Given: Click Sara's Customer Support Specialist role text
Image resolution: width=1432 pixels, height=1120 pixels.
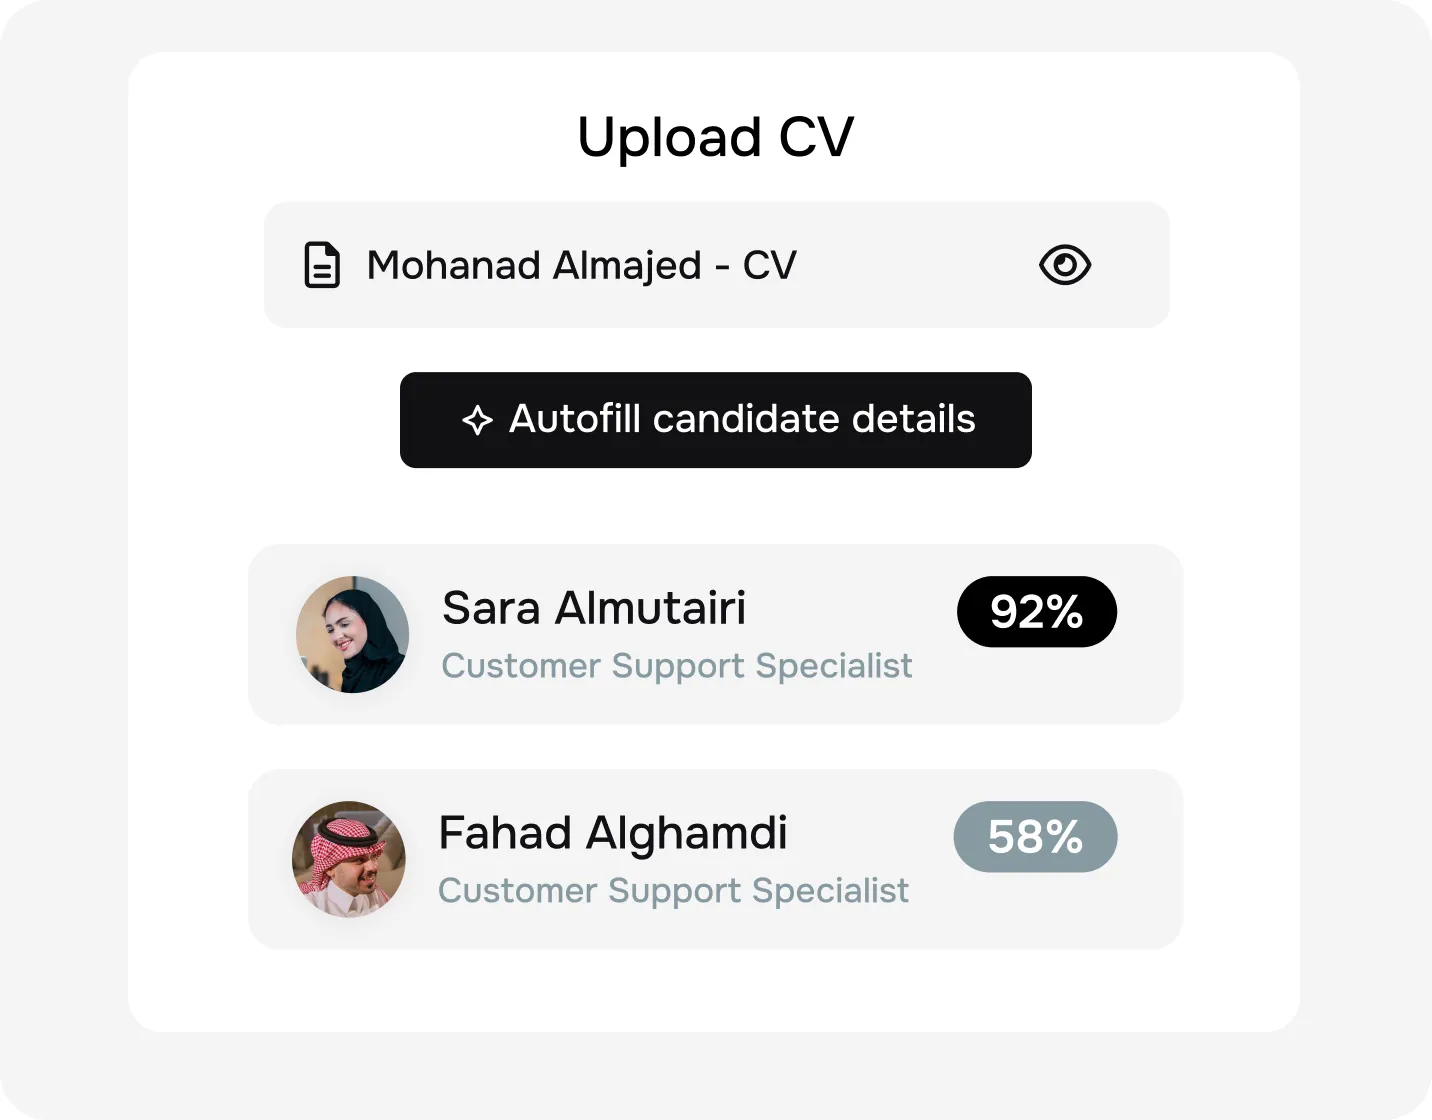Looking at the screenshot, I should point(677,666).
